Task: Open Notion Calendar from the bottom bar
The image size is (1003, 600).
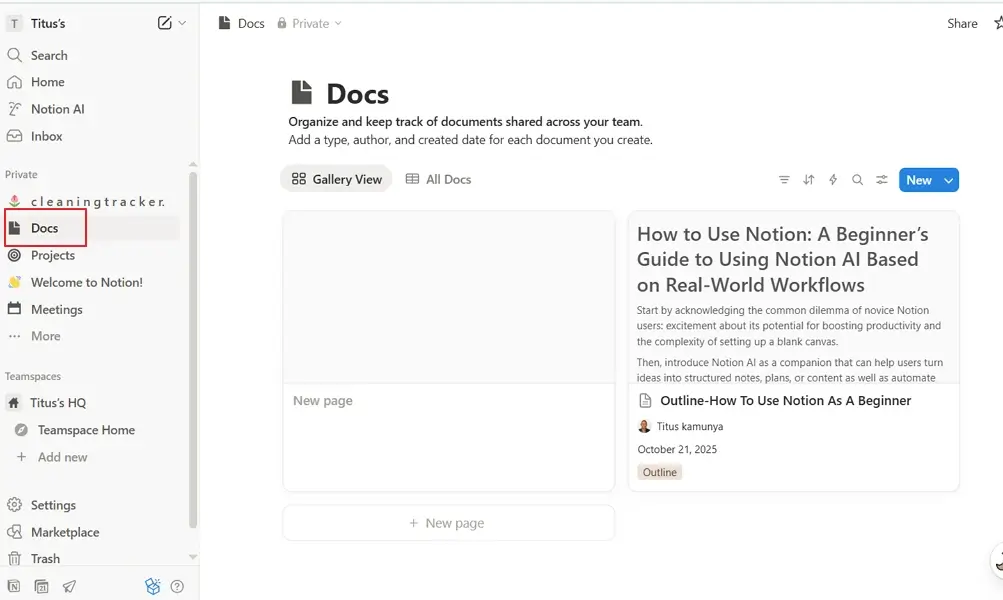Action: (40, 586)
